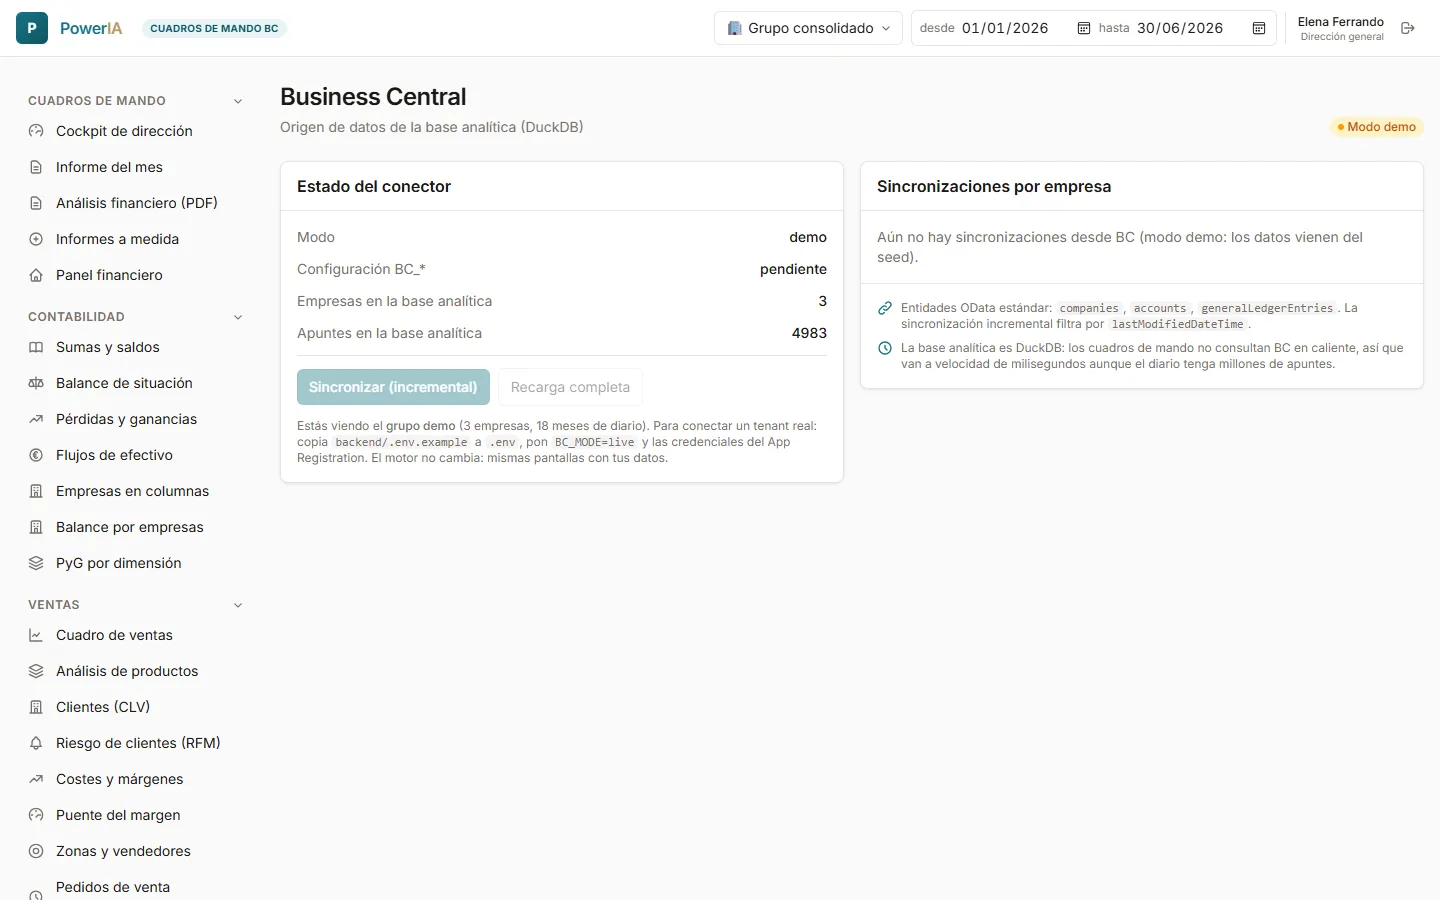Click the Informes a medida plus icon
This screenshot has height=900, width=1440.
point(36,239)
